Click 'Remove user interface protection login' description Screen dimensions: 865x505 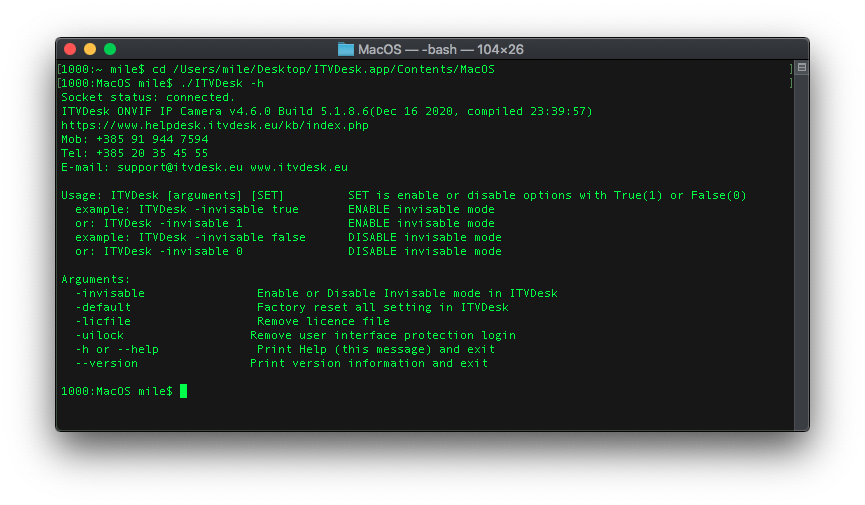click(383, 335)
